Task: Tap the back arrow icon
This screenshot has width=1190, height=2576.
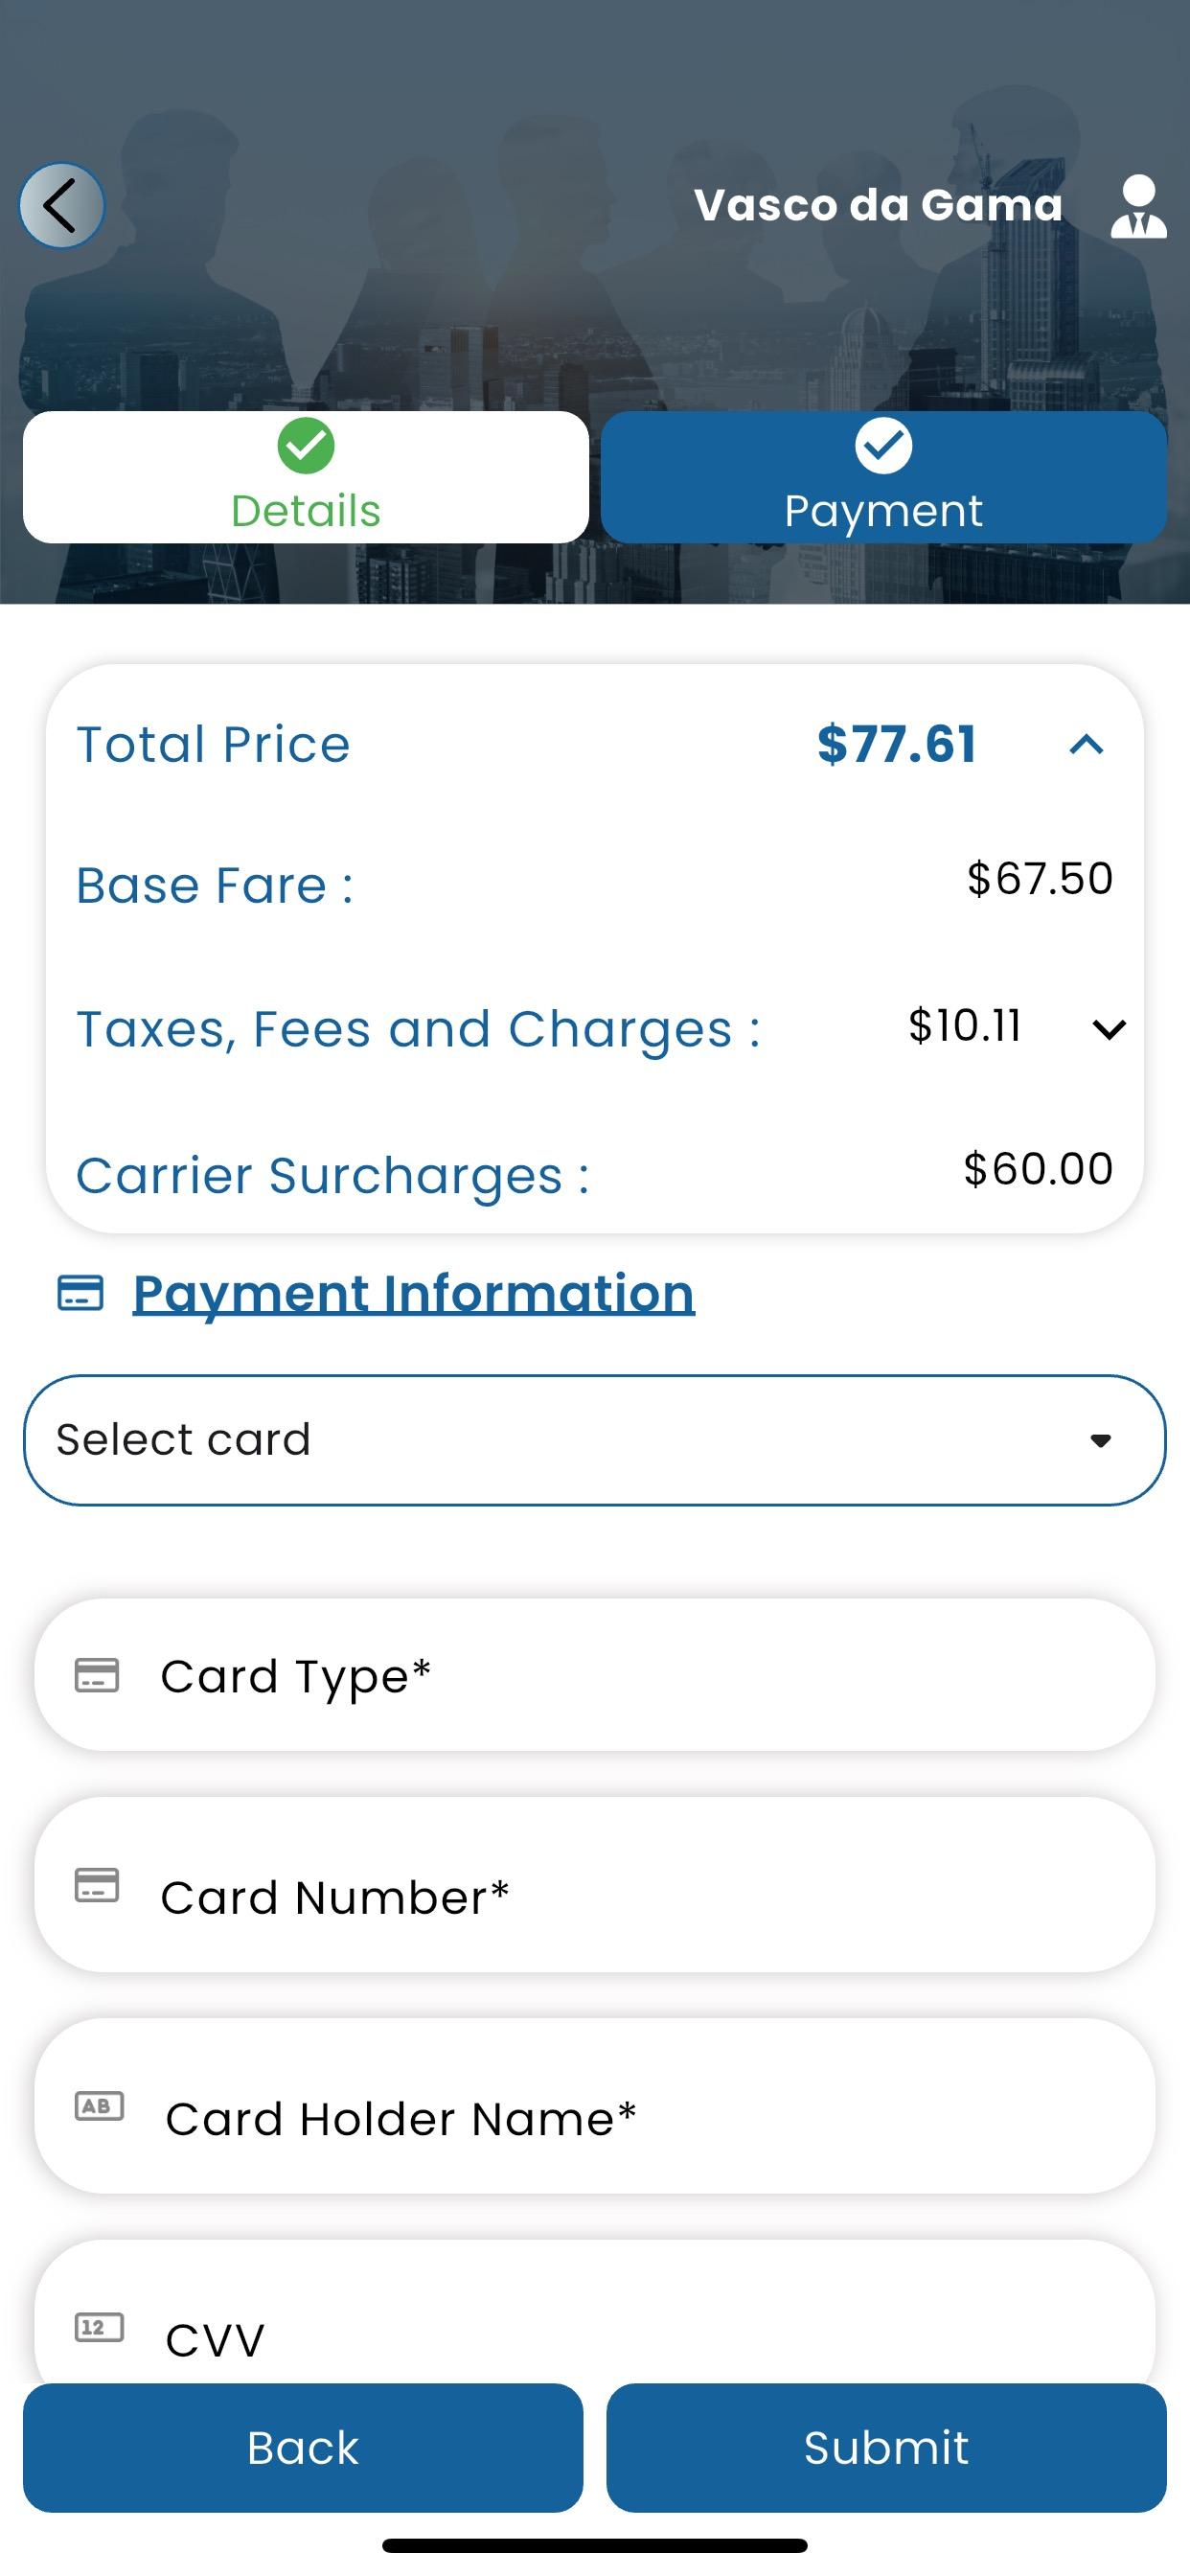Action: coord(62,206)
